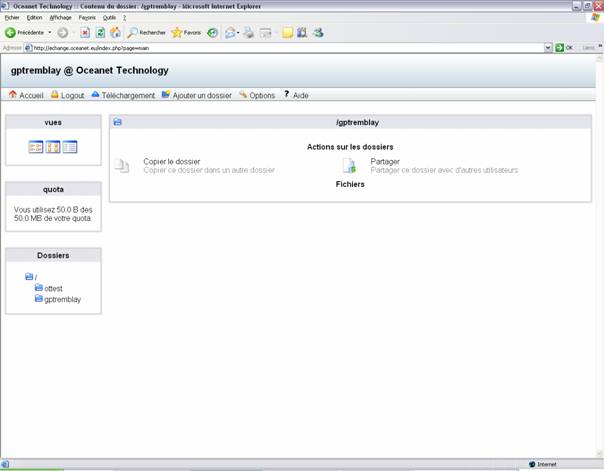Click the Logout link
The image size is (604, 471).
pos(72,96)
